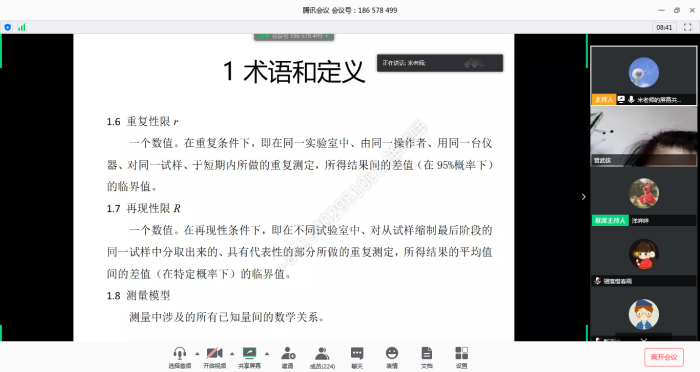The height and width of the screenshot is (372, 700).
Task: Click the meeting ID pill above slide
Action: [294, 36]
